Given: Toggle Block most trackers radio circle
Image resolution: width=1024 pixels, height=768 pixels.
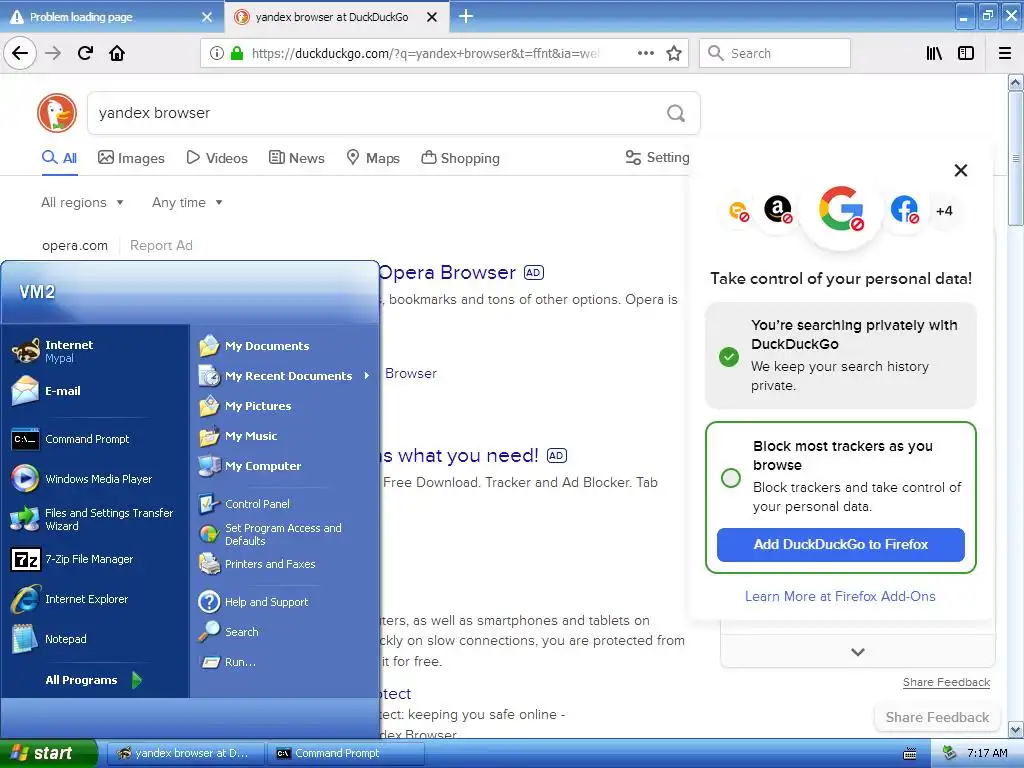Looking at the screenshot, I should click(x=731, y=477).
